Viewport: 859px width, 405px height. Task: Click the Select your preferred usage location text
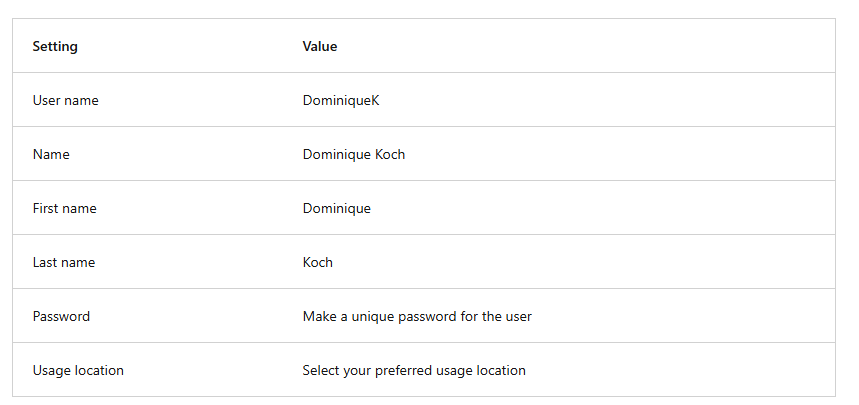pyautogui.click(x=414, y=370)
